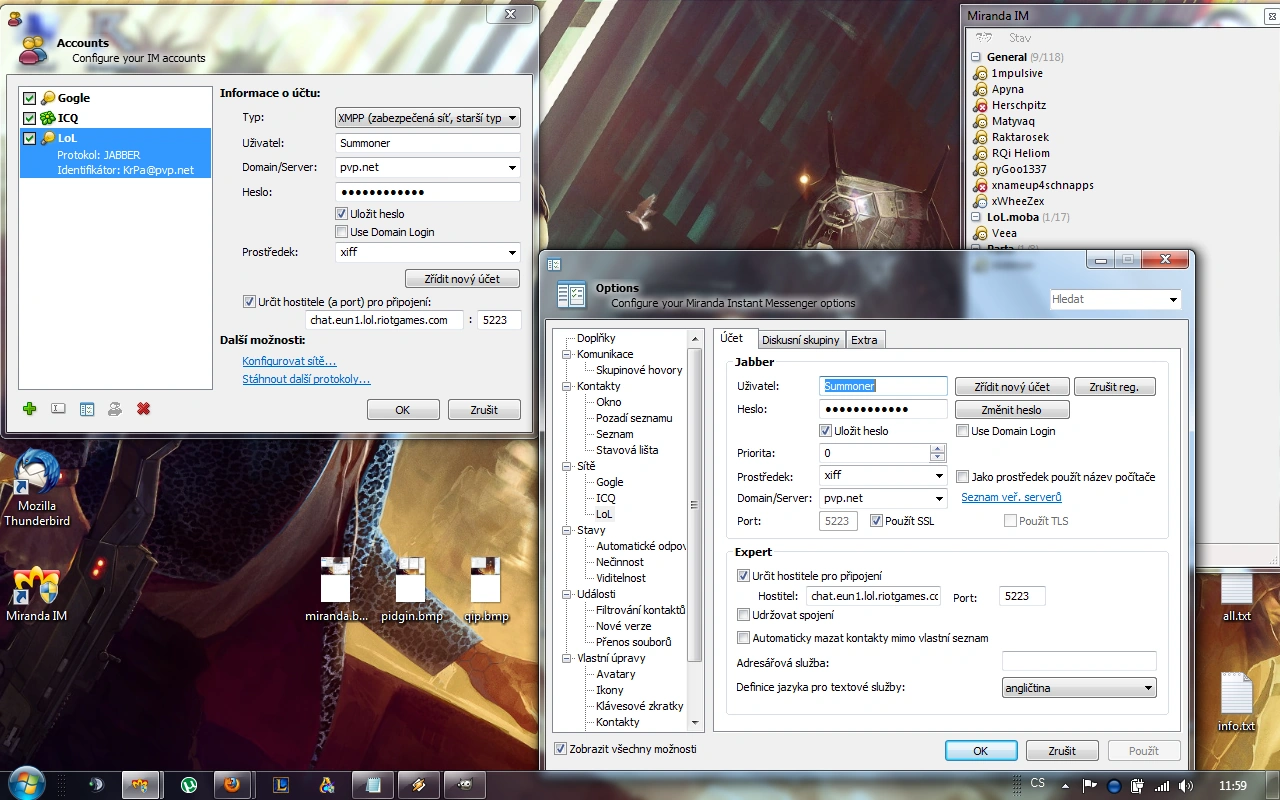Open the 'angličtina' language dropdown

pyautogui.click(x=1079, y=688)
